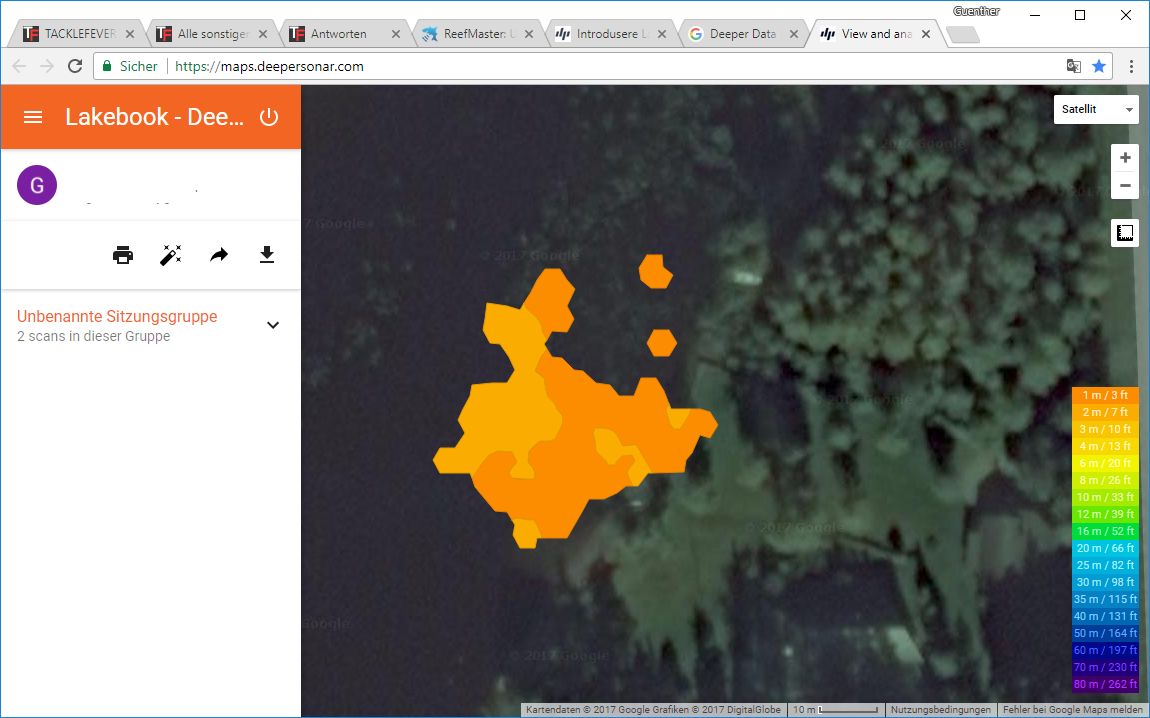Click the 1 m / 3 ft depth swatch
Screen dimensions: 1150x718
click(x=1105, y=395)
